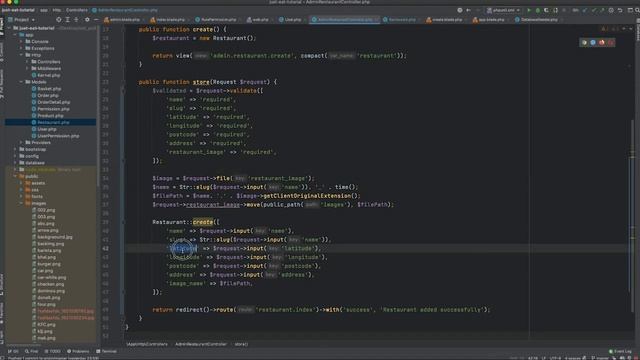
Task: Click the Run with Coverage icon
Action: click(x=546, y=10)
